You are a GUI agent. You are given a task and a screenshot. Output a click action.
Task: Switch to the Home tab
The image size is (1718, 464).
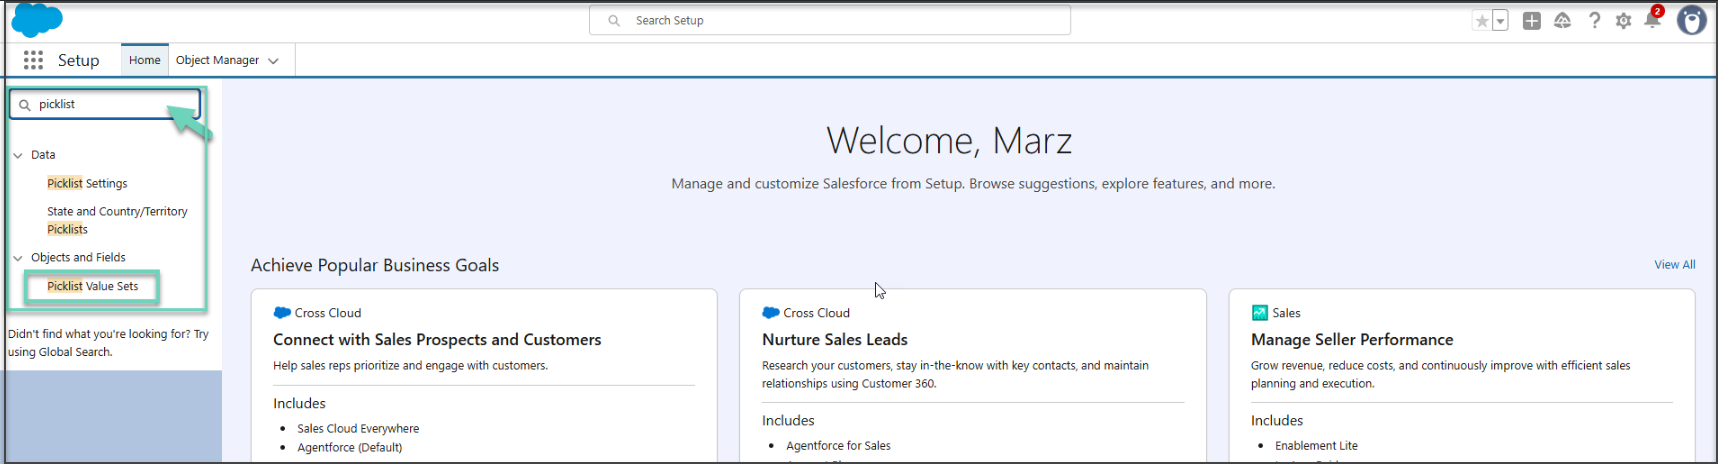[144, 60]
